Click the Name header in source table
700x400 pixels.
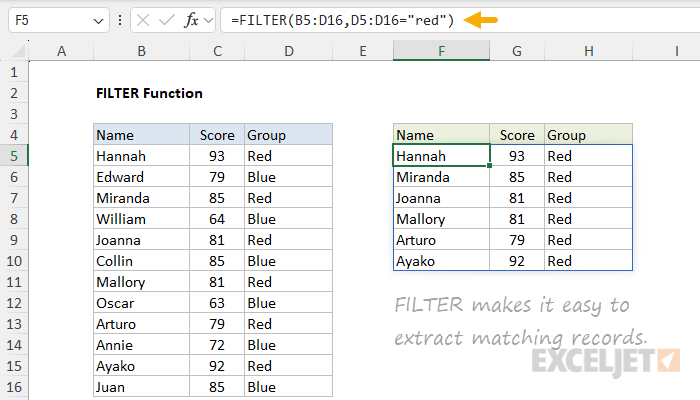click(142, 135)
